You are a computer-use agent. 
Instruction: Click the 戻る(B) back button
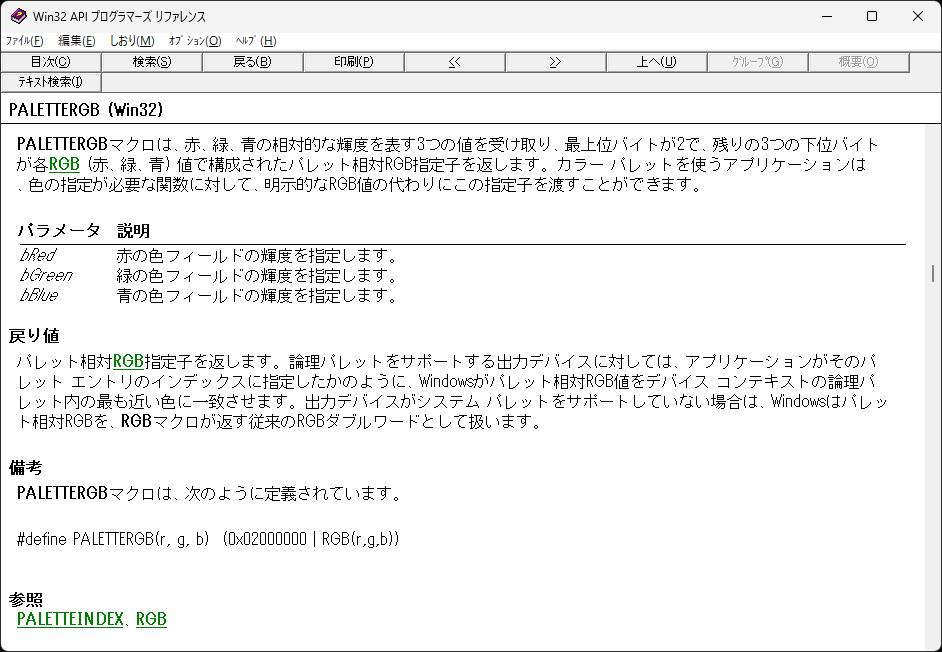click(253, 62)
